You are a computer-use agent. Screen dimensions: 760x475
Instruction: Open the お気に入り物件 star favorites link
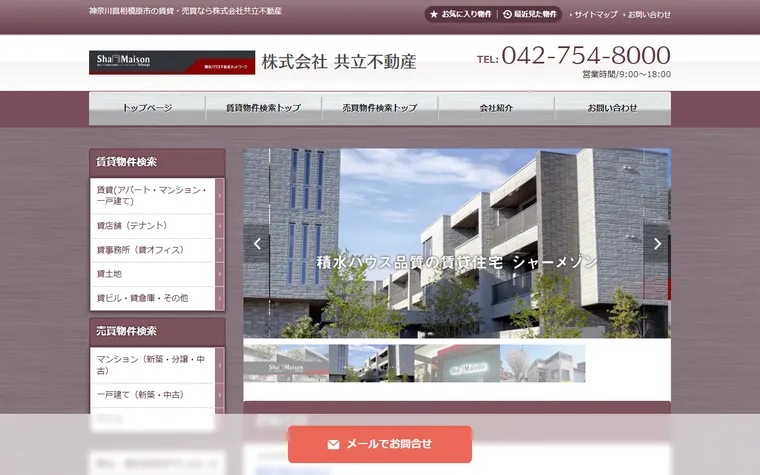461,15
